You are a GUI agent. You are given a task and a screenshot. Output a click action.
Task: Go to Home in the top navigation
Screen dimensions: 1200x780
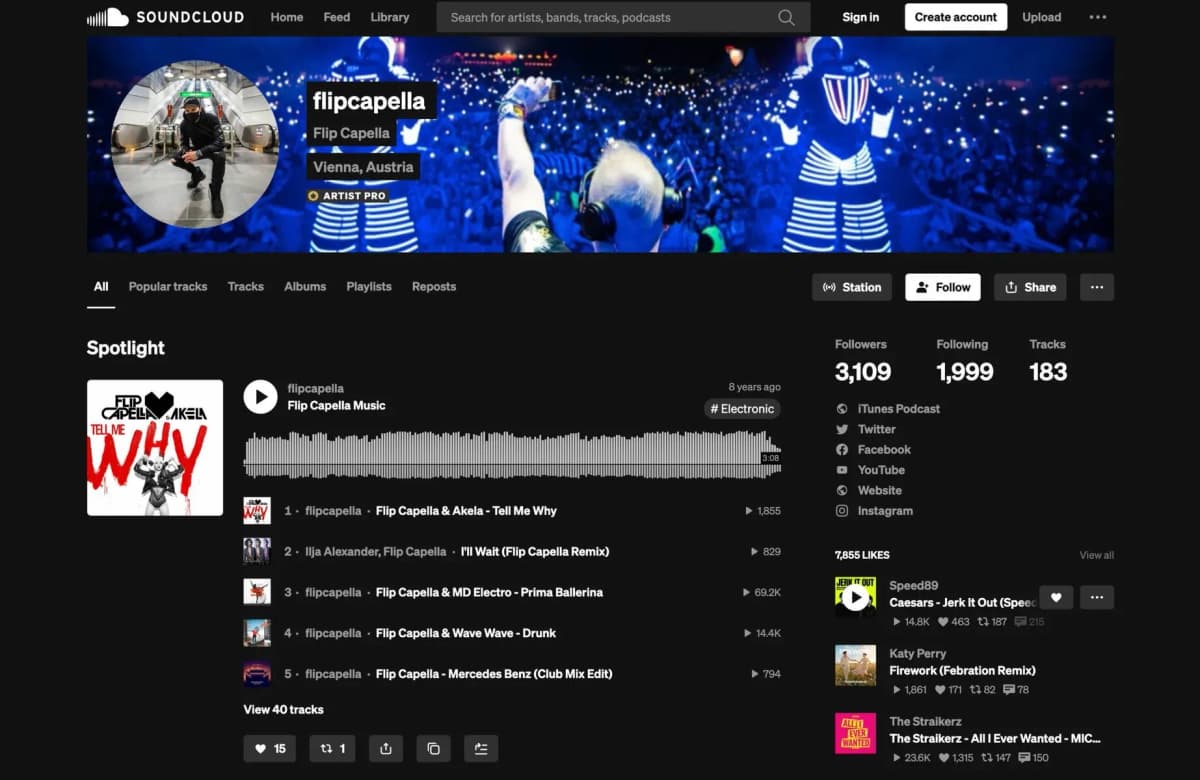click(x=287, y=17)
